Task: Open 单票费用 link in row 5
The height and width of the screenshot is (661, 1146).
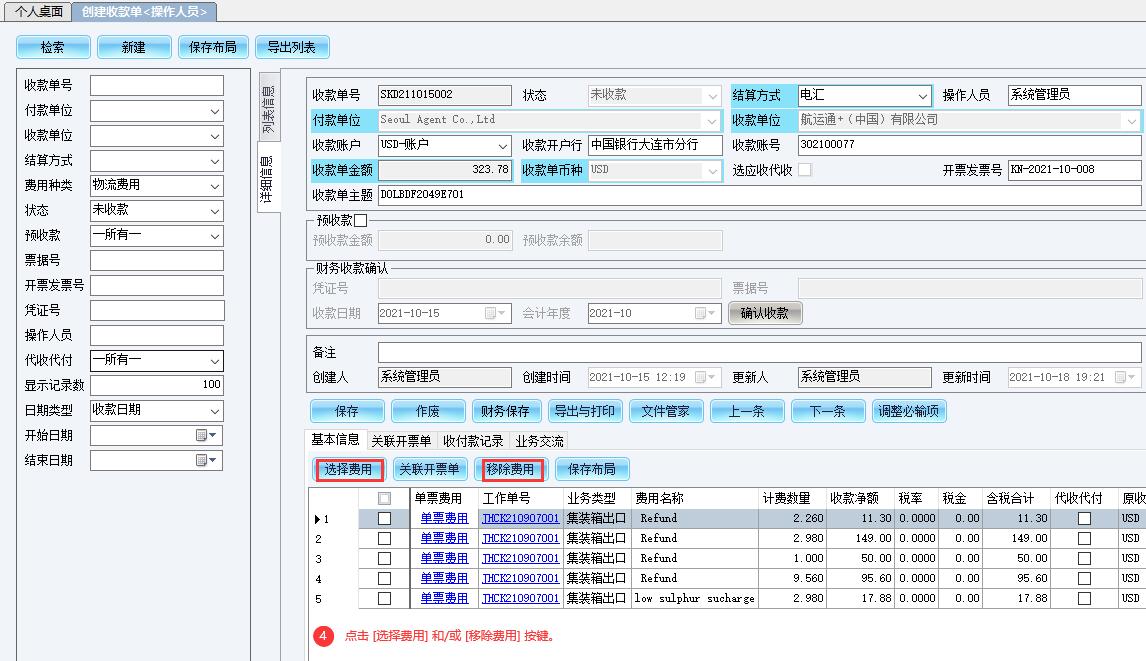Action: (444, 599)
